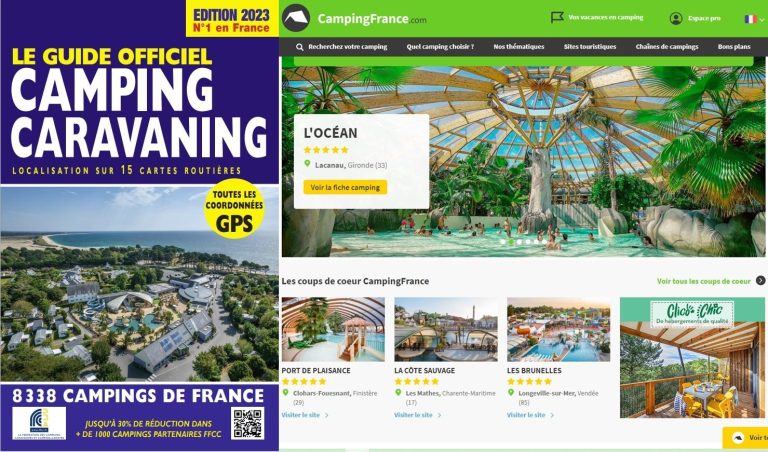The image size is (768, 452).
Task: Select the last carousel dot on the hero image
Action: 544,242
